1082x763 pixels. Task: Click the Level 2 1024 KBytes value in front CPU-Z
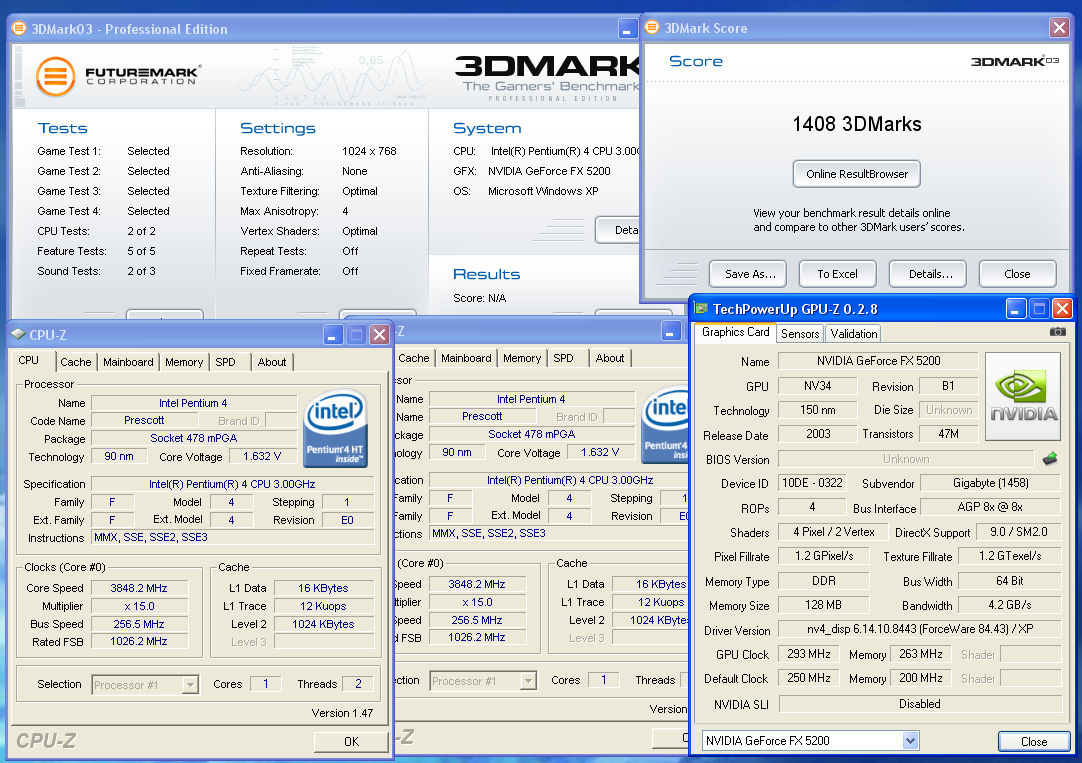coord(324,624)
